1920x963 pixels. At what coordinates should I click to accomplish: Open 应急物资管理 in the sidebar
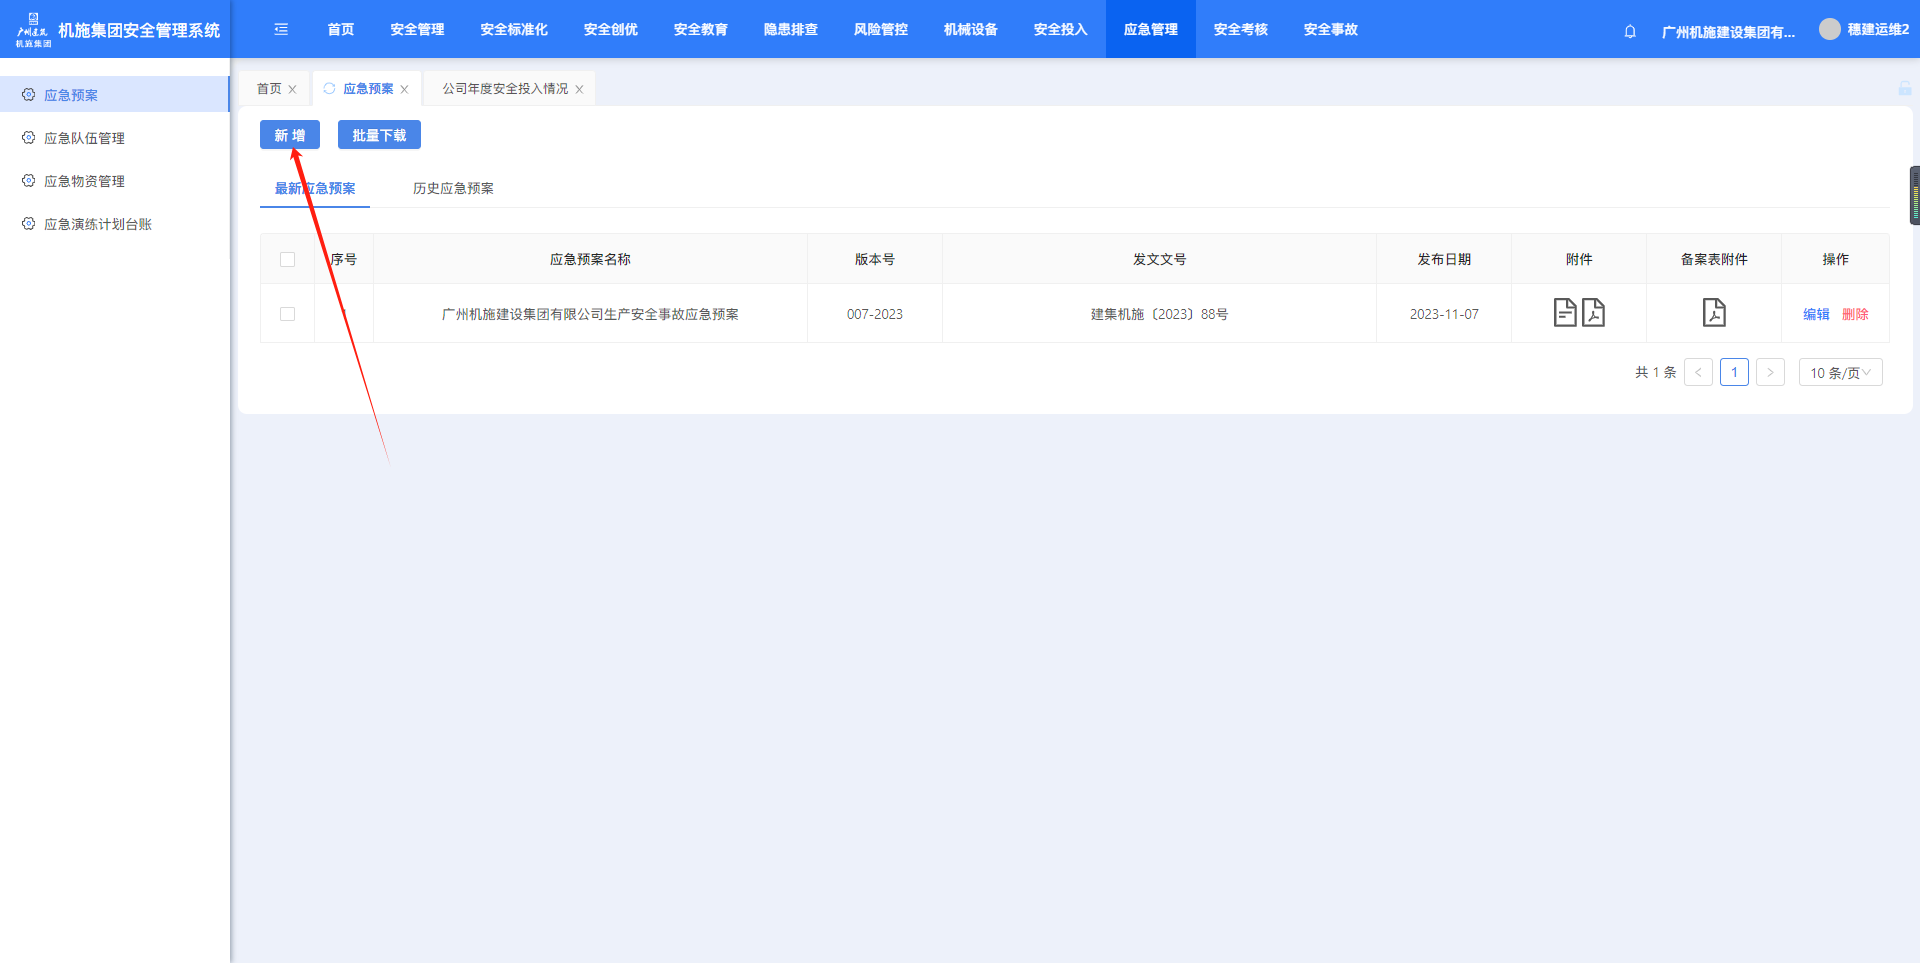84,181
